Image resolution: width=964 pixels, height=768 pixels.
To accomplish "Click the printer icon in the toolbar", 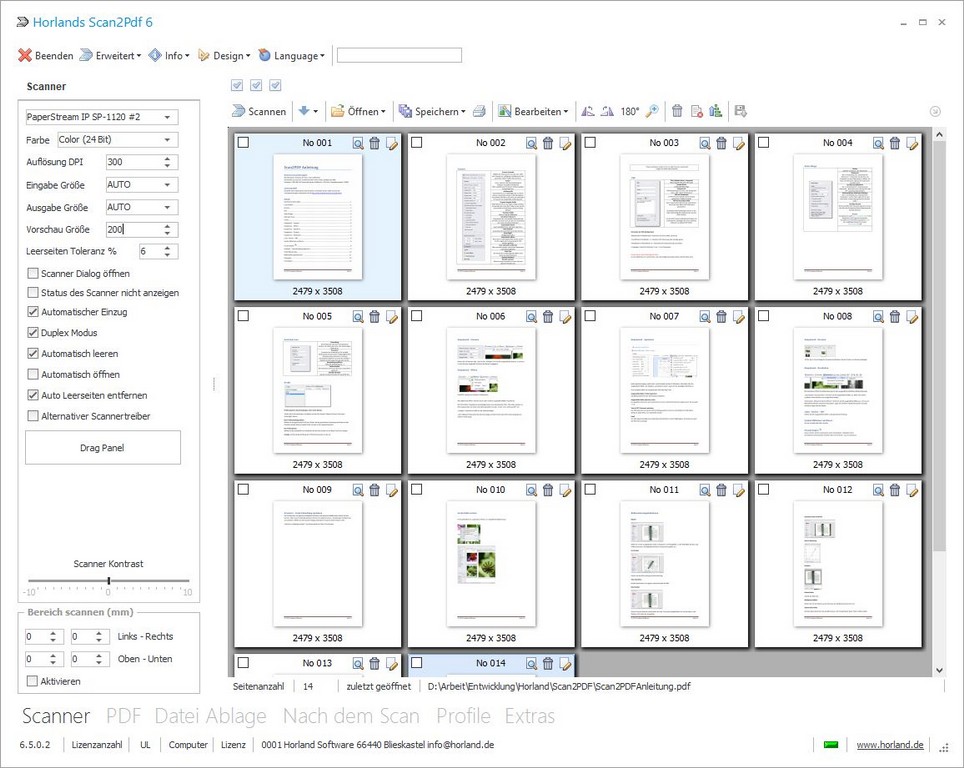I will pyautogui.click(x=480, y=111).
